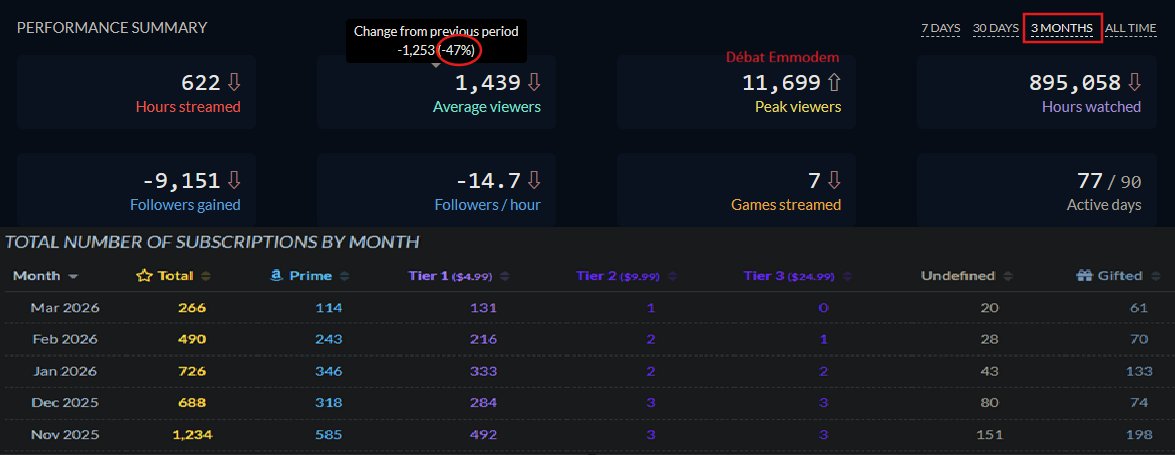Click the down arrow next to 895,058 hours watched
The width and height of the screenshot is (1175, 455).
[x=1134, y=82]
